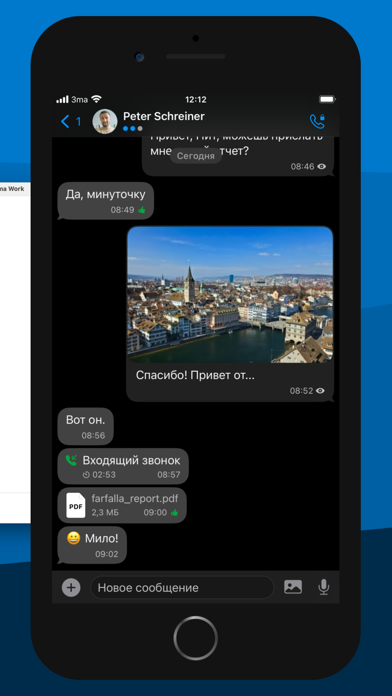Tap the Мило! message bubble

[92, 545]
